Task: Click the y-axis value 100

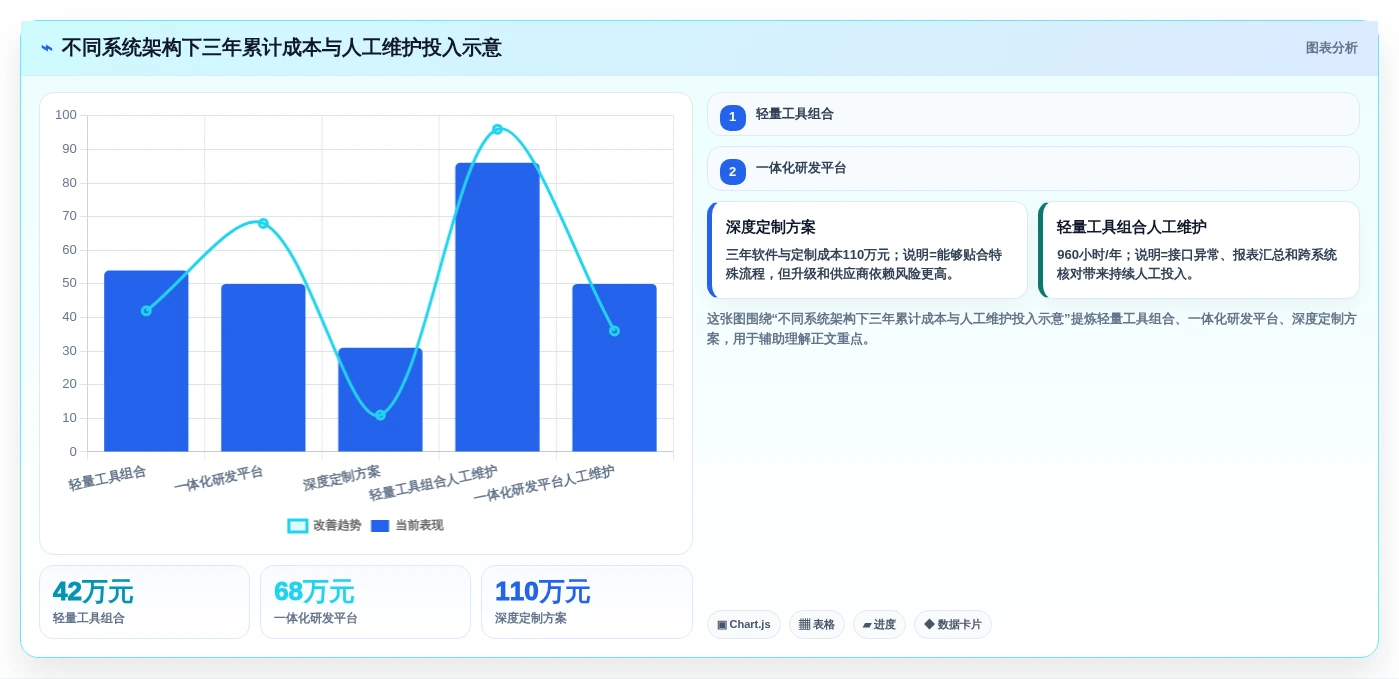Action: (66, 115)
